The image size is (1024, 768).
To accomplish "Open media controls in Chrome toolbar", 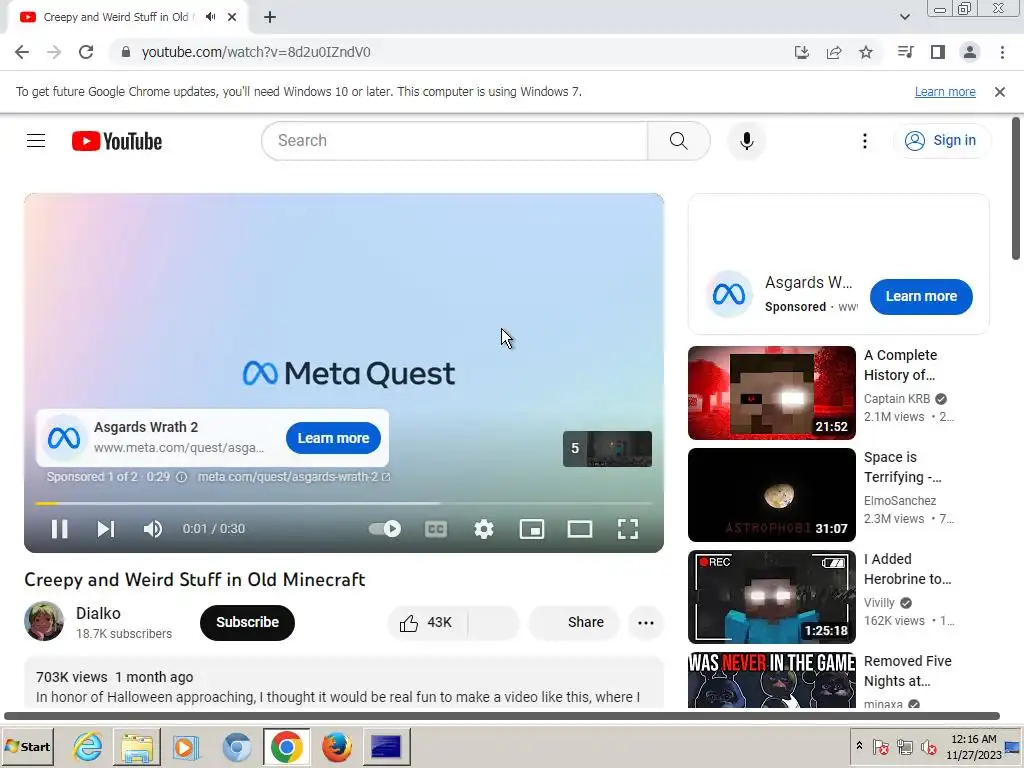I will pos(906,52).
